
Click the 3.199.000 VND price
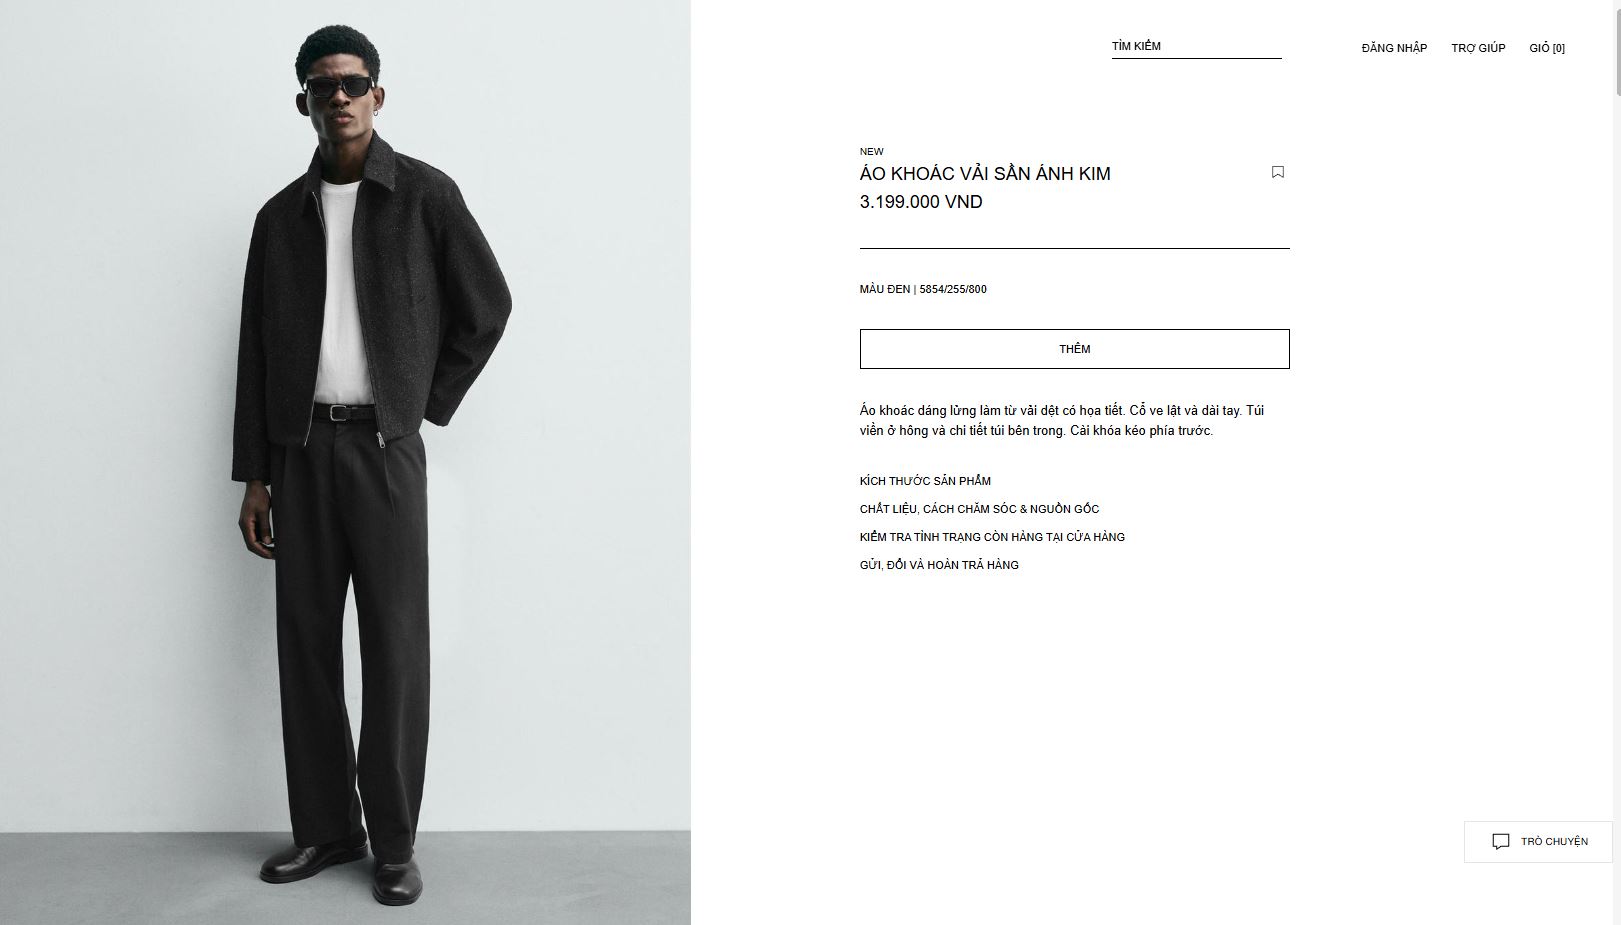pos(921,202)
